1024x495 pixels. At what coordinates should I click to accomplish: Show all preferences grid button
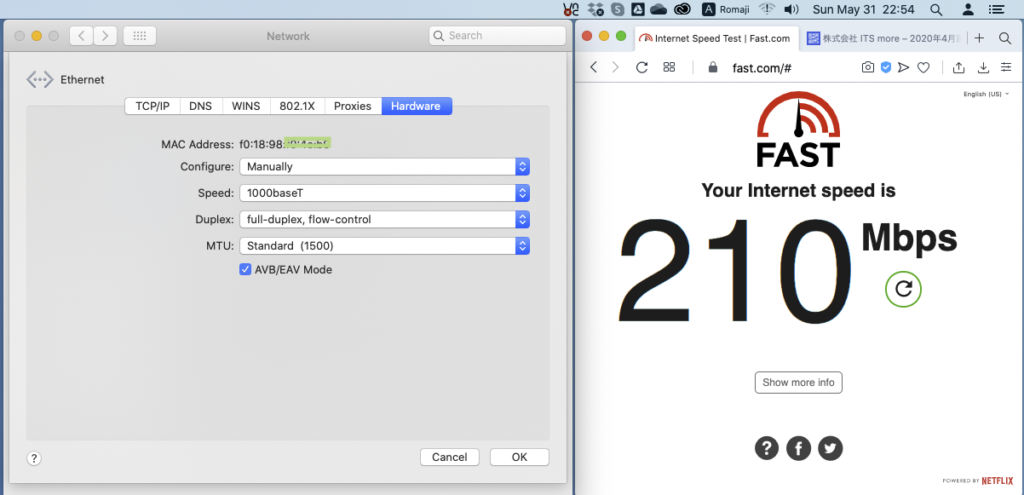139,36
